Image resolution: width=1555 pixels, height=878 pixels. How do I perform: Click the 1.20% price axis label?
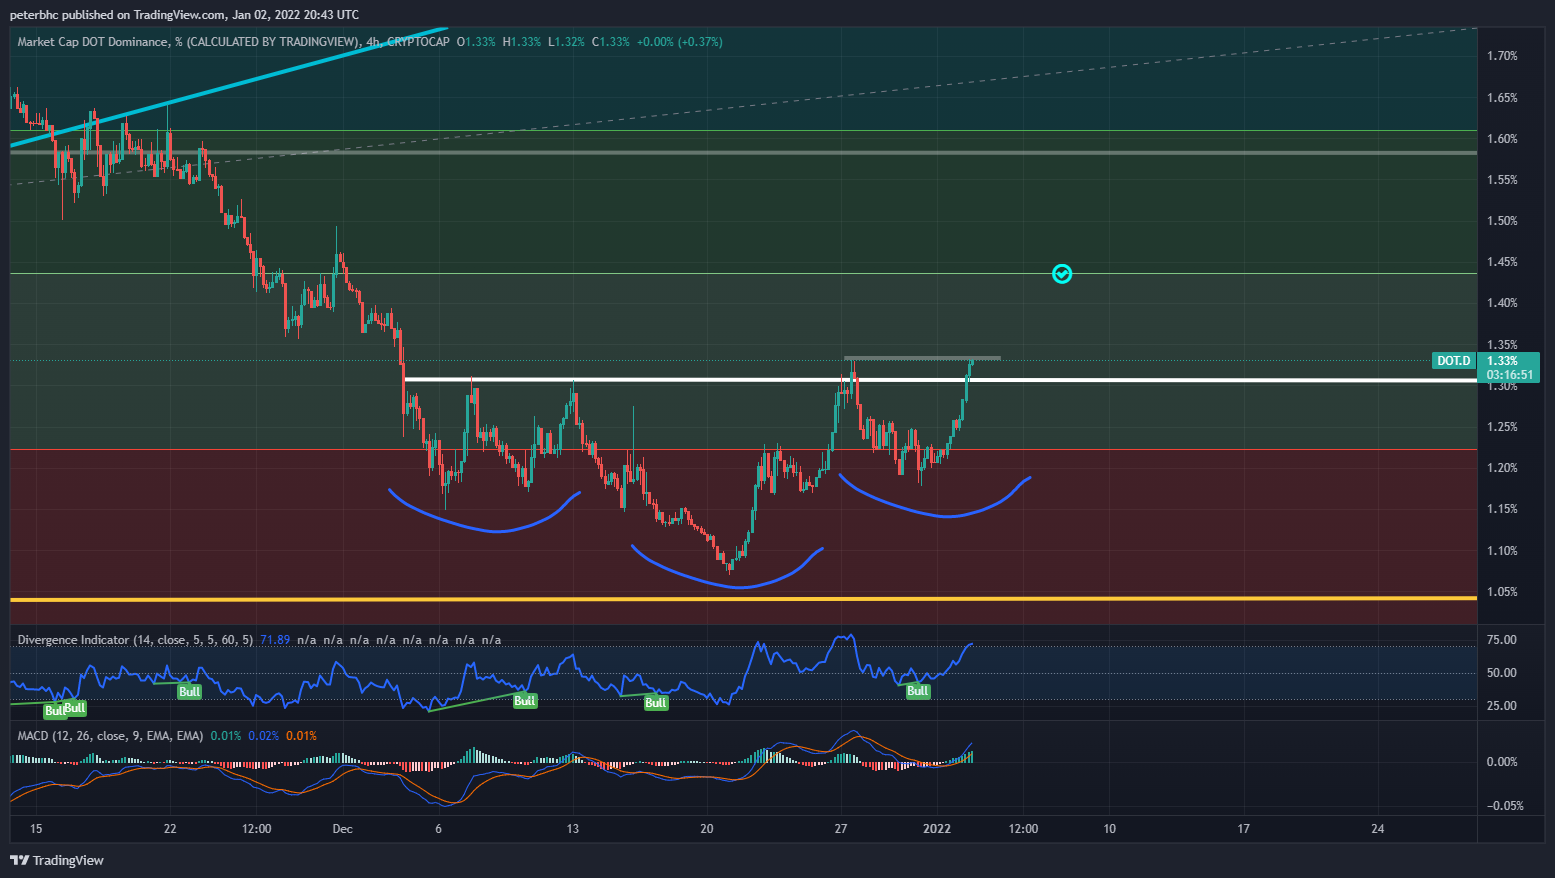[1502, 468]
